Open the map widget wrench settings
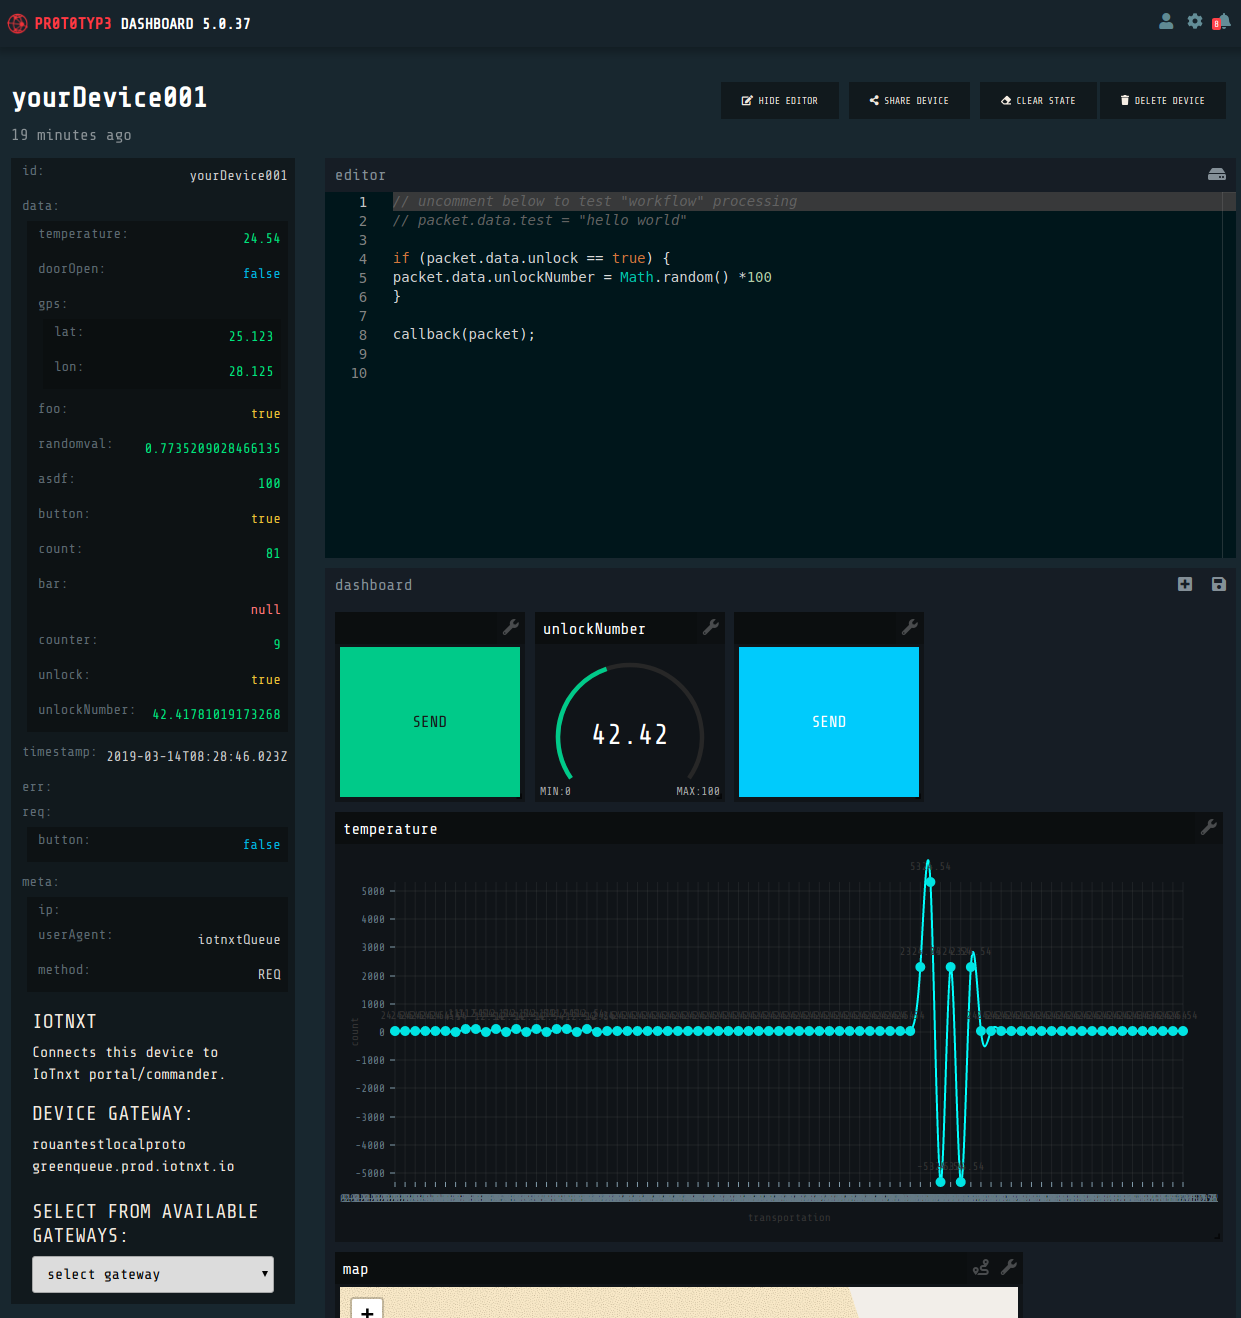Image resolution: width=1241 pixels, height=1318 pixels. coord(1009,1267)
